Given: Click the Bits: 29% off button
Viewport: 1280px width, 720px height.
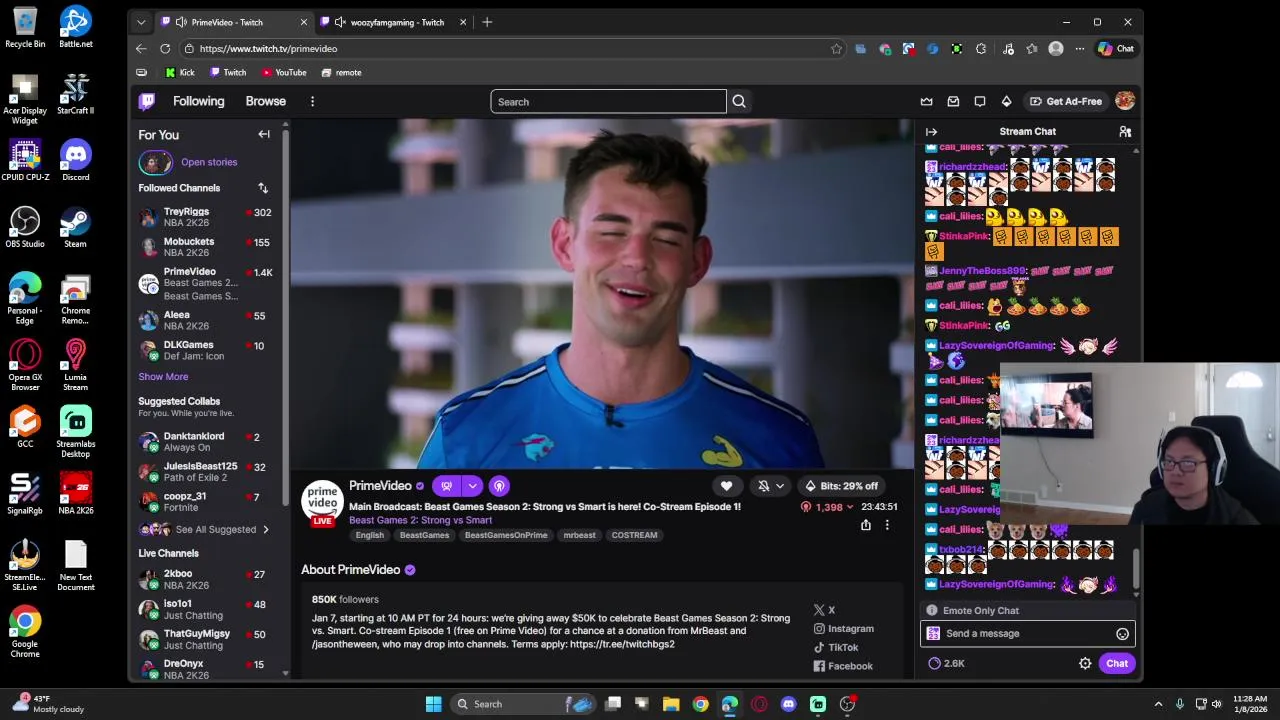Looking at the screenshot, I should pyautogui.click(x=841, y=486).
